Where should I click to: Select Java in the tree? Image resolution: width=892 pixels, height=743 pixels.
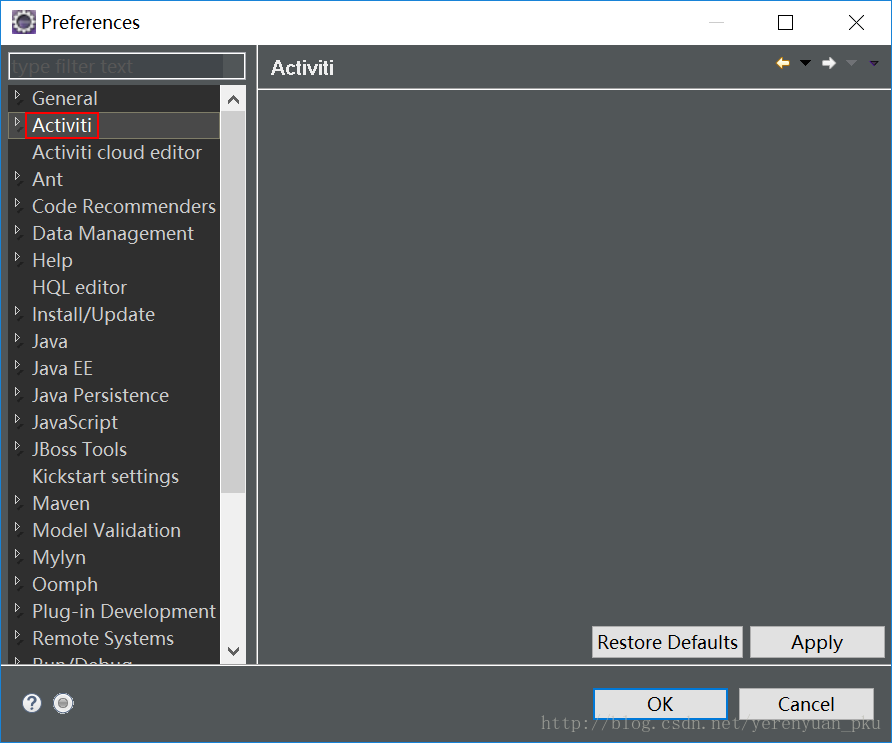pyautogui.click(x=50, y=341)
